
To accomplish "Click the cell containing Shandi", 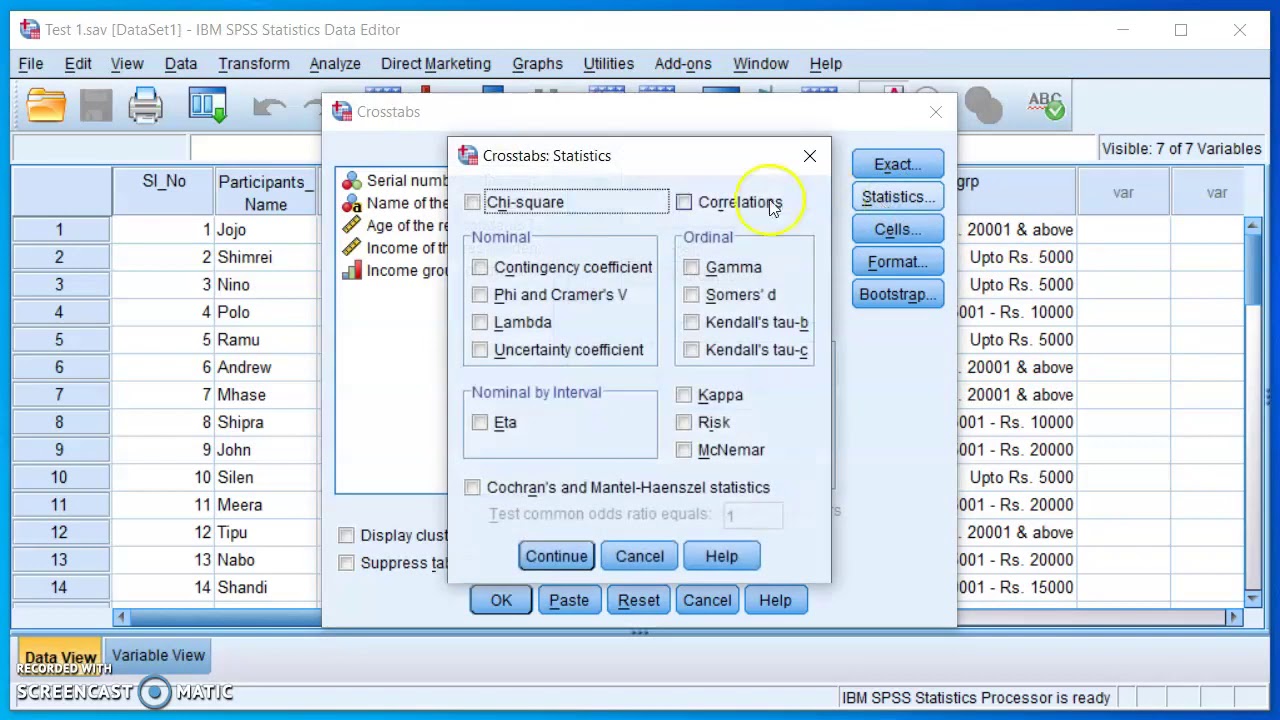I will click(264, 587).
